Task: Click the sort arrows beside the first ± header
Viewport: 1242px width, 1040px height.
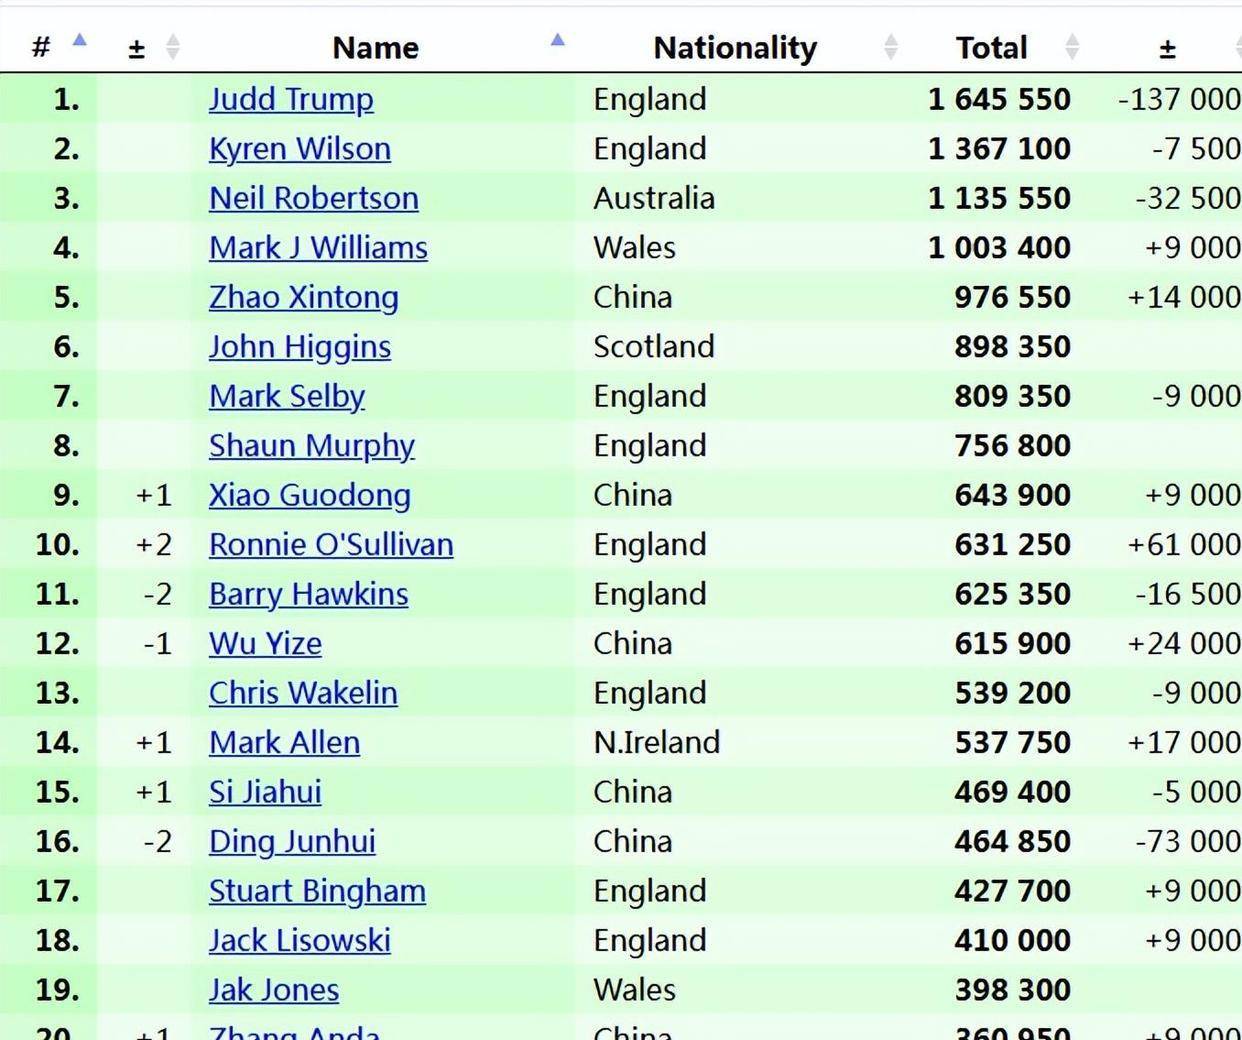Action: (172, 46)
